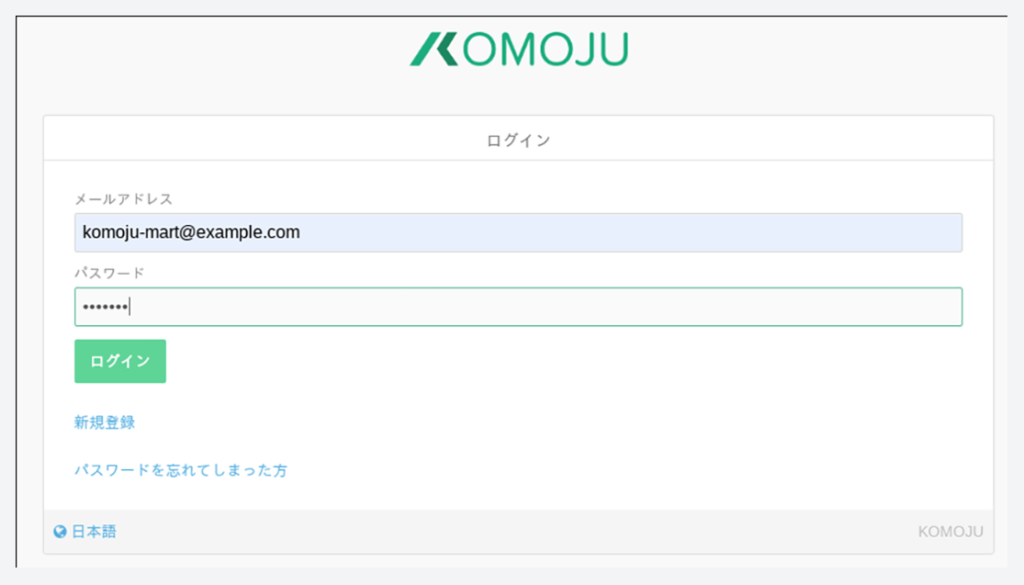Open the 新規登録 sign-up link
1024x585 pixels.
(x=104, y=422)
